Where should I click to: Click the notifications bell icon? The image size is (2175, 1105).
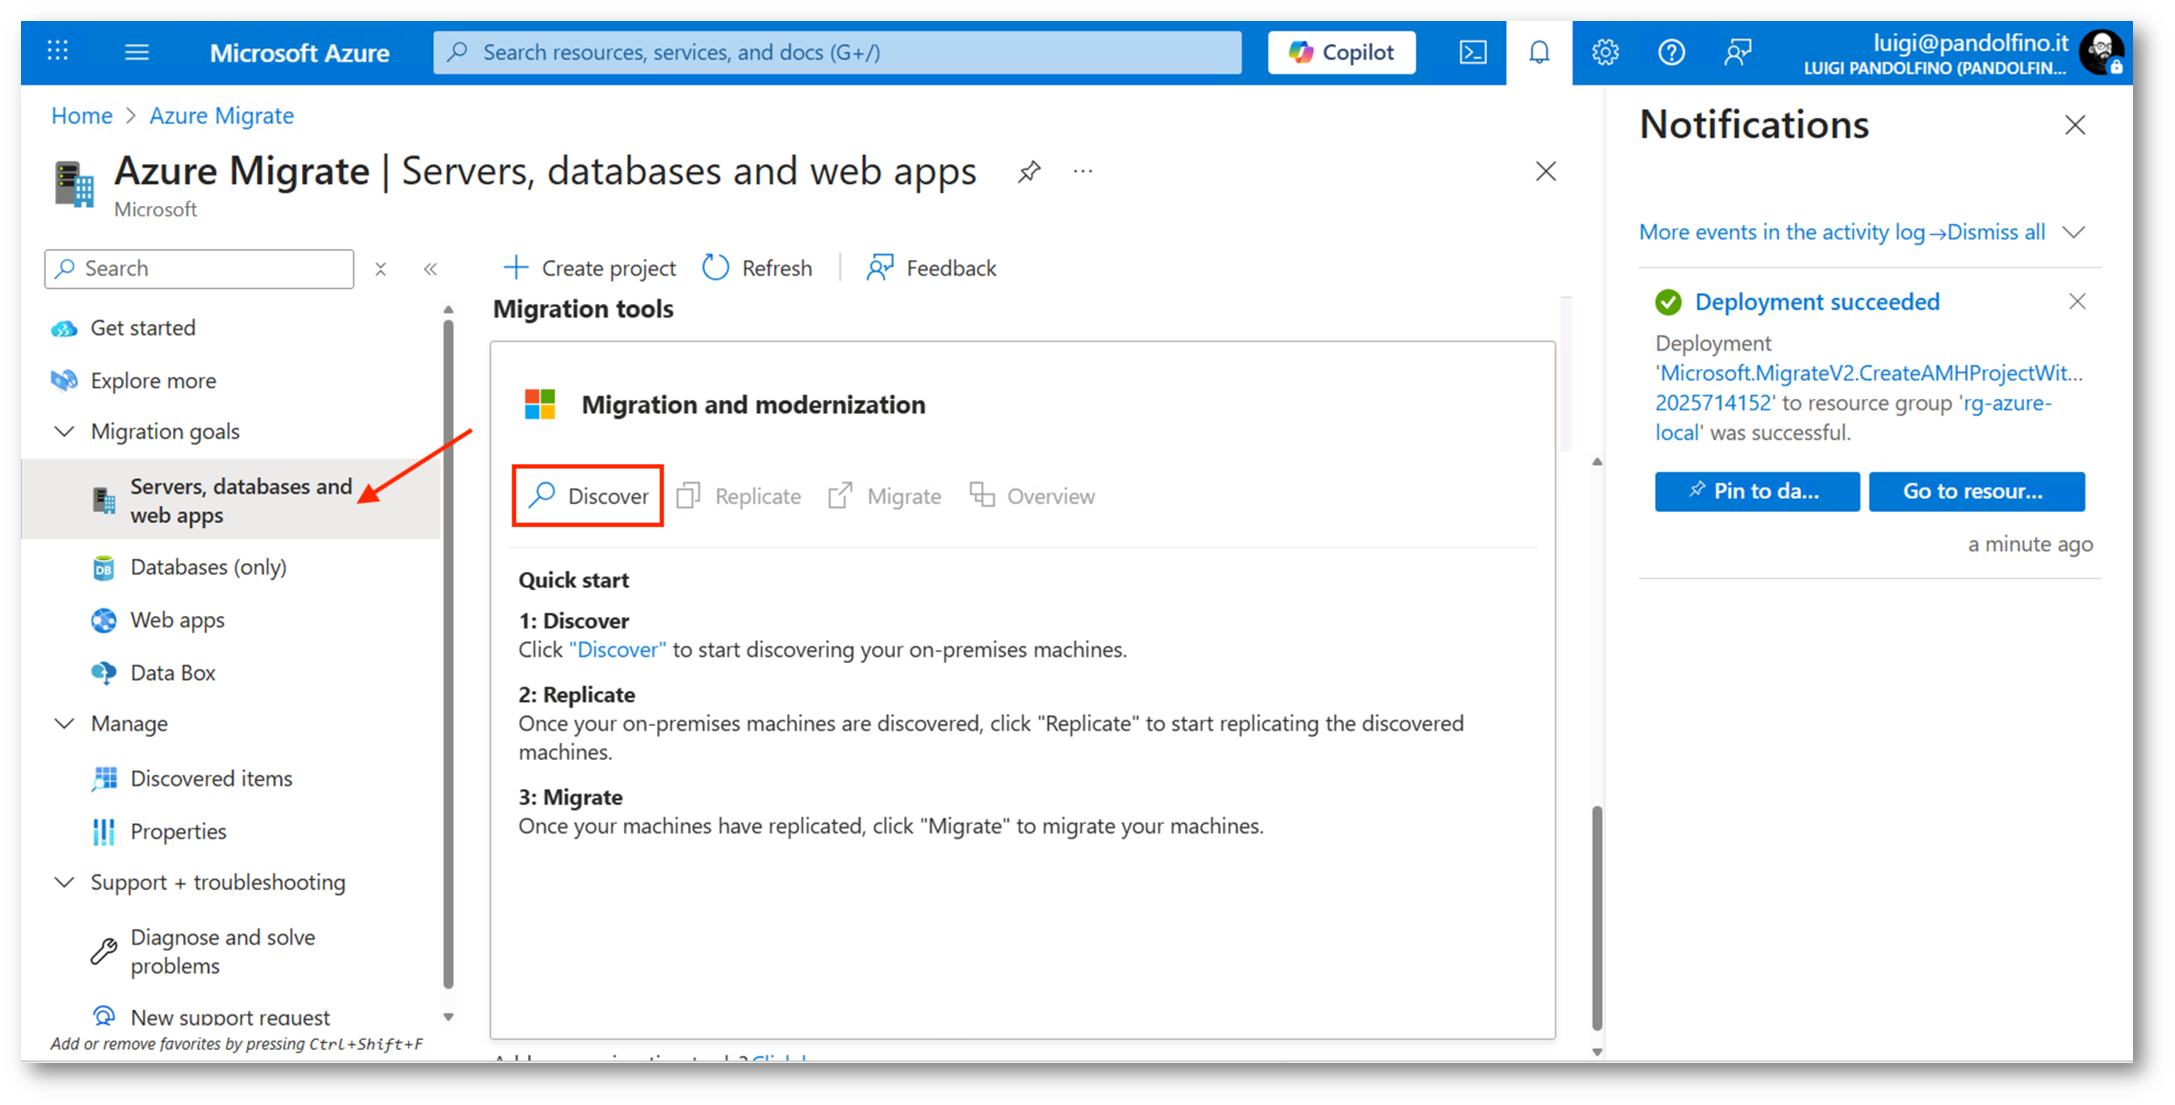[x=1539, y=52]
